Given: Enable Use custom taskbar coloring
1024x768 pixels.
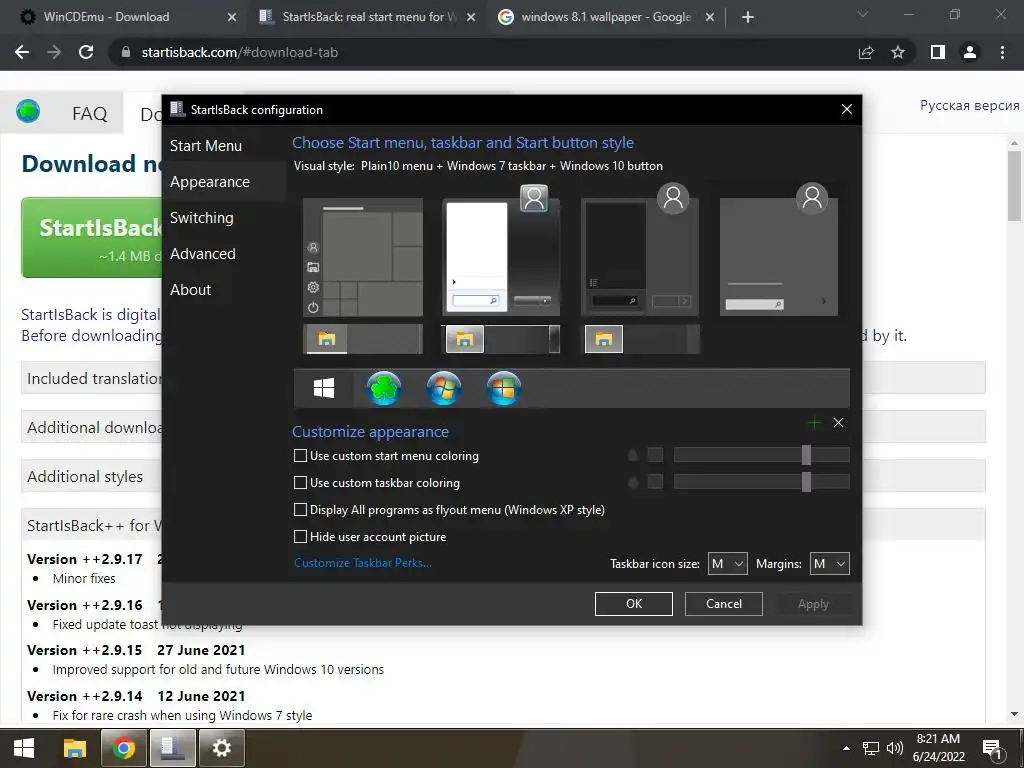Looking at the screenshot, I should click(x=300, y=483).
